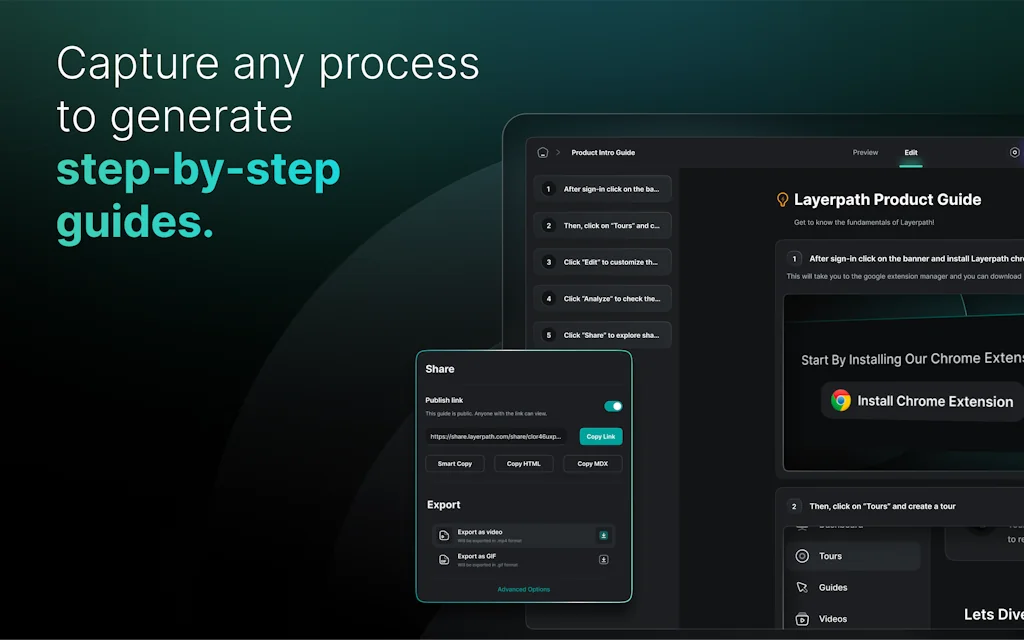The image size is (1024, 640).
Task: Expand Advanced Options in the Share panel
Action: pos(524,589)
